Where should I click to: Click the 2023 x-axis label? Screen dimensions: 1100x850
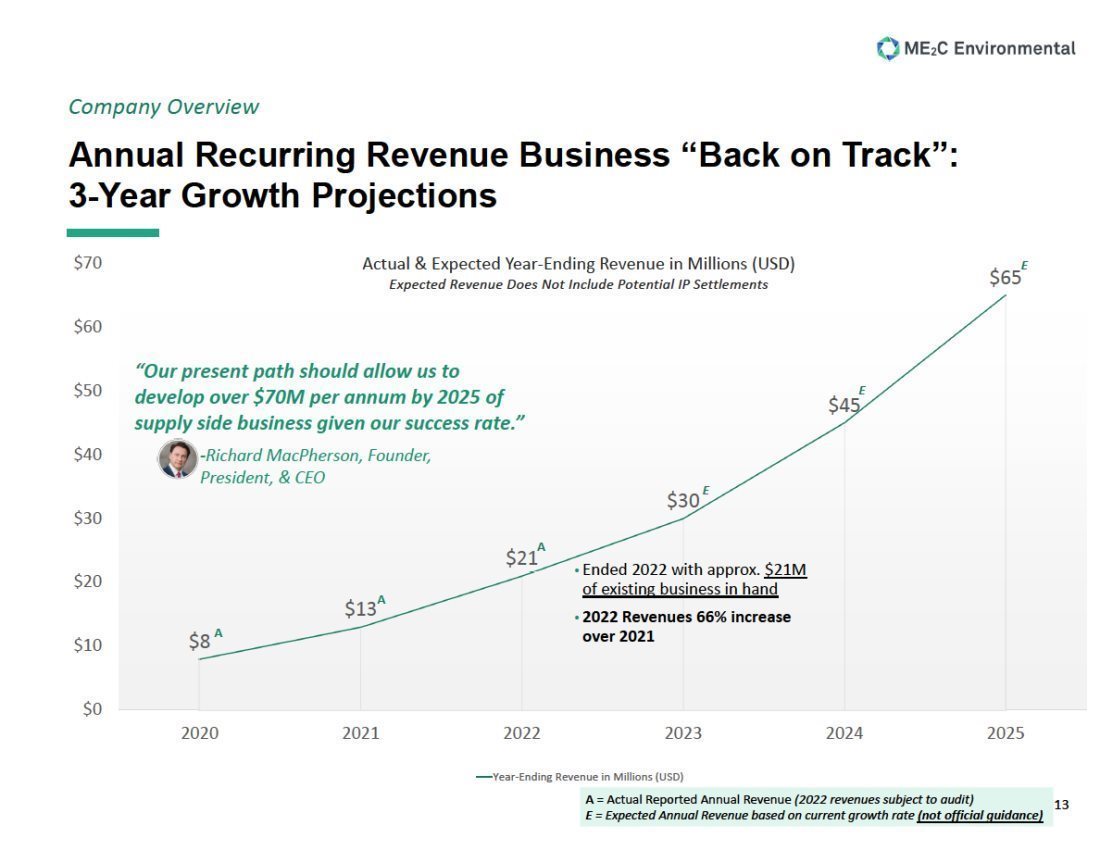[x=683, y=733]
